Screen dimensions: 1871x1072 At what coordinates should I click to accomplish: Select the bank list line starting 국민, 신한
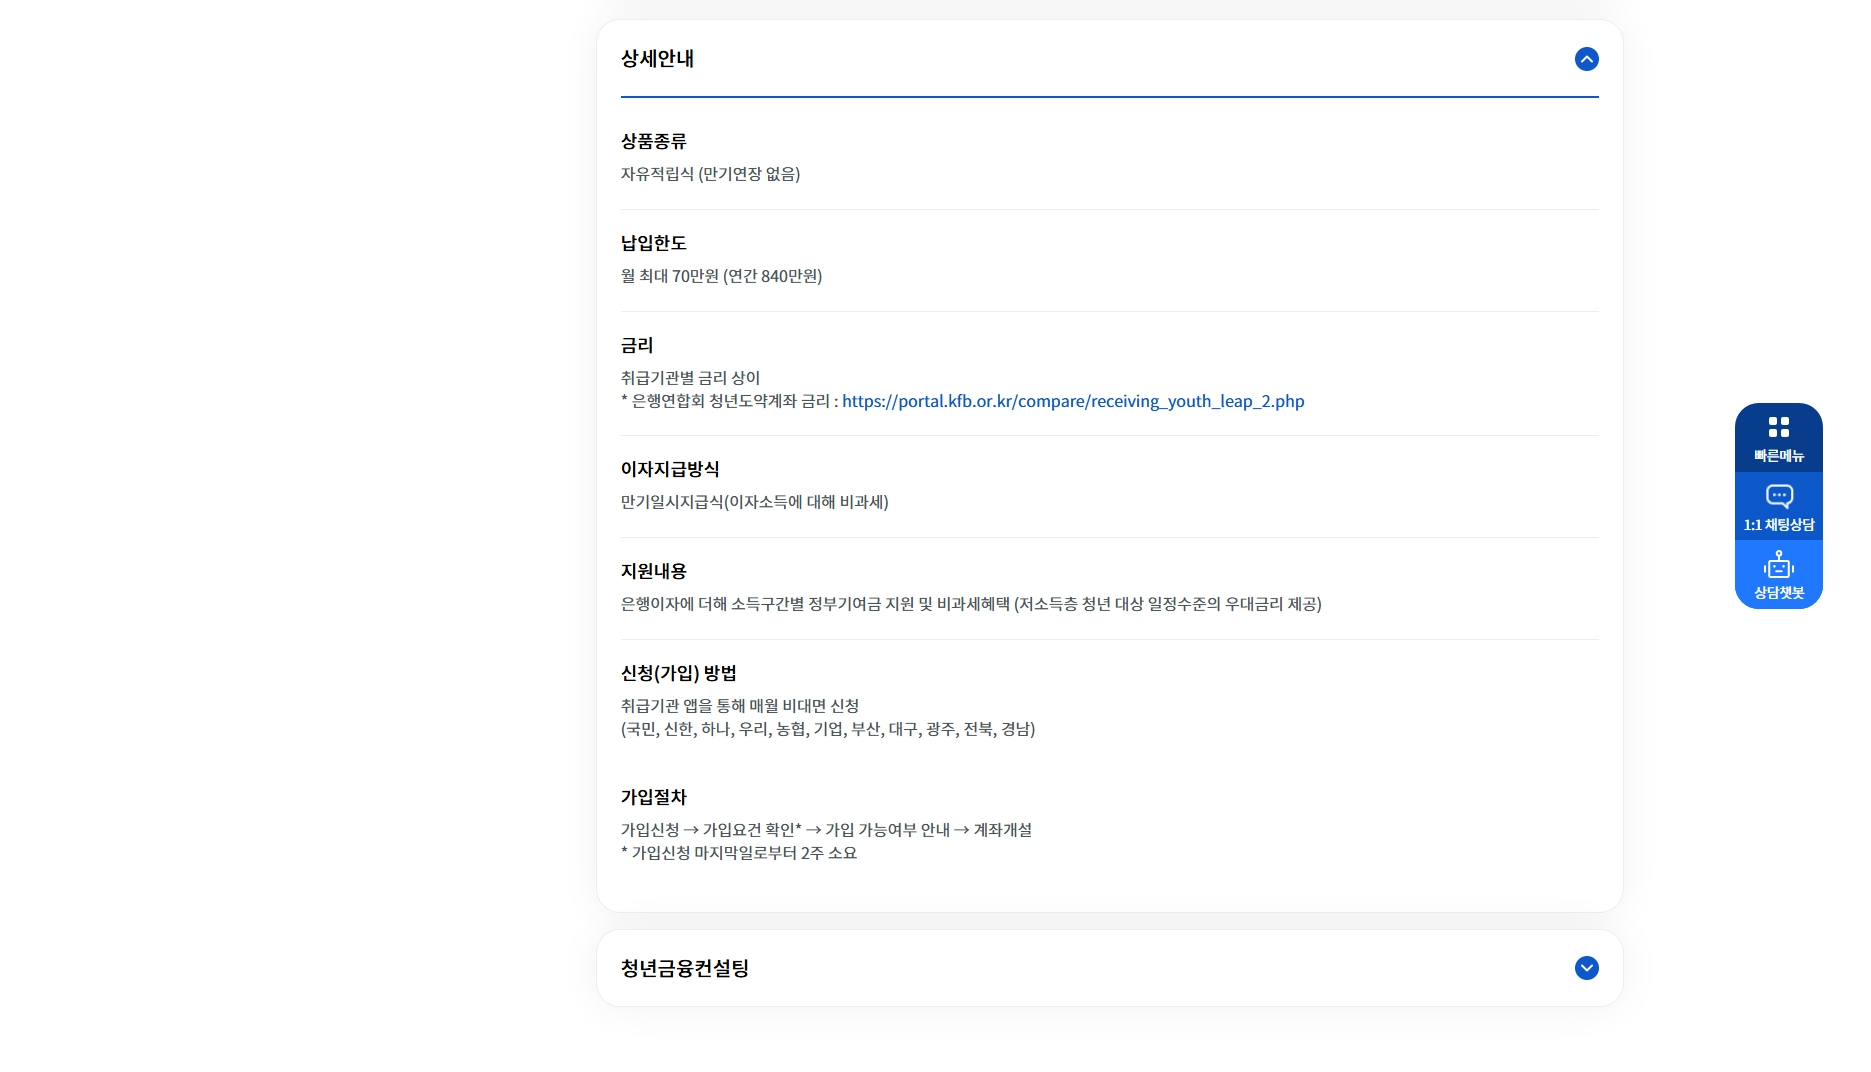[x=828, y=729]
